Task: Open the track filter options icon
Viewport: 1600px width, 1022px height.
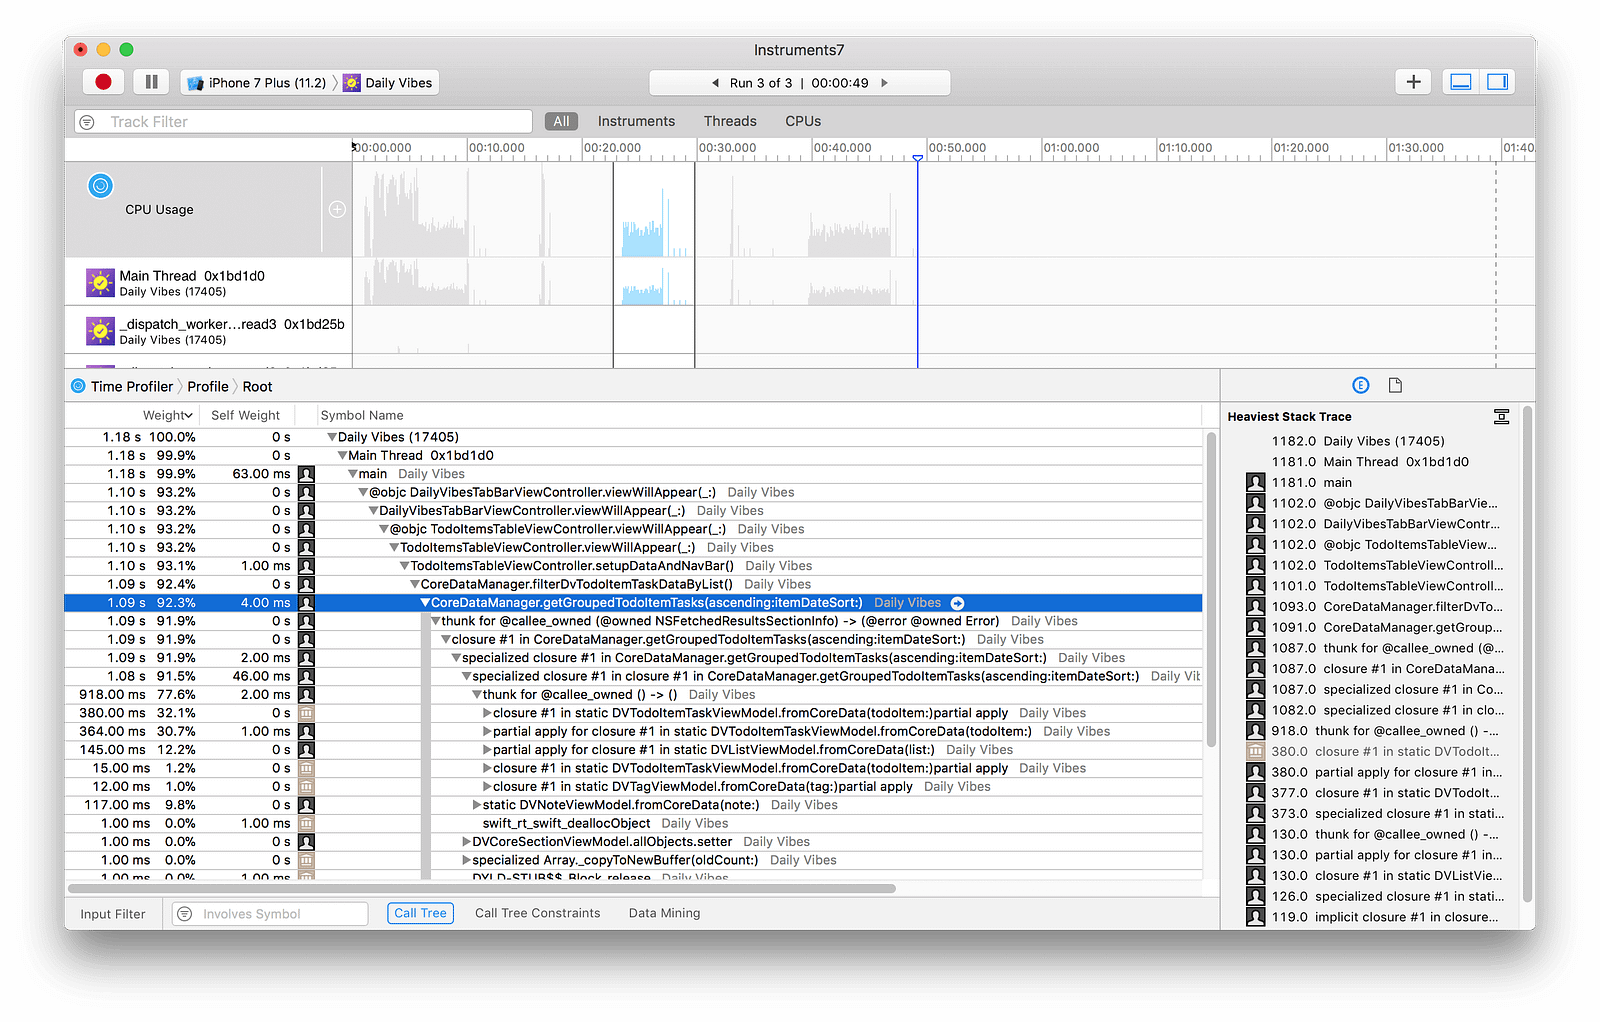Action: [x=87, y=122]
